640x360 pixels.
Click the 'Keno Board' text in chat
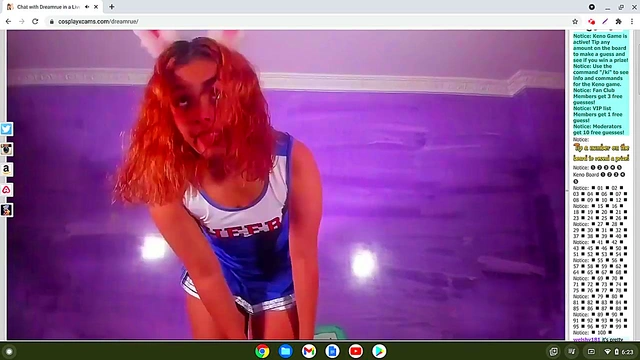[x=586, y=175]
